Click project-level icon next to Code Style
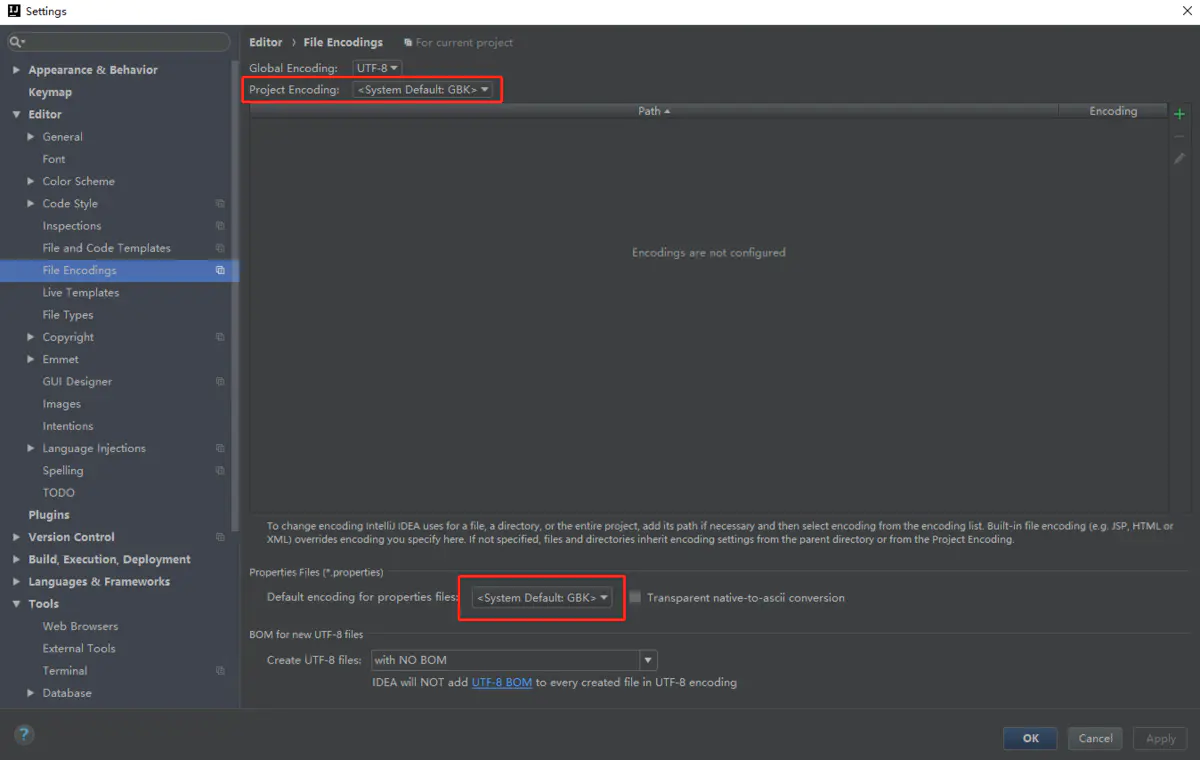The height and width of the screenshot is (760, 1200). click(x=220, y=204)
